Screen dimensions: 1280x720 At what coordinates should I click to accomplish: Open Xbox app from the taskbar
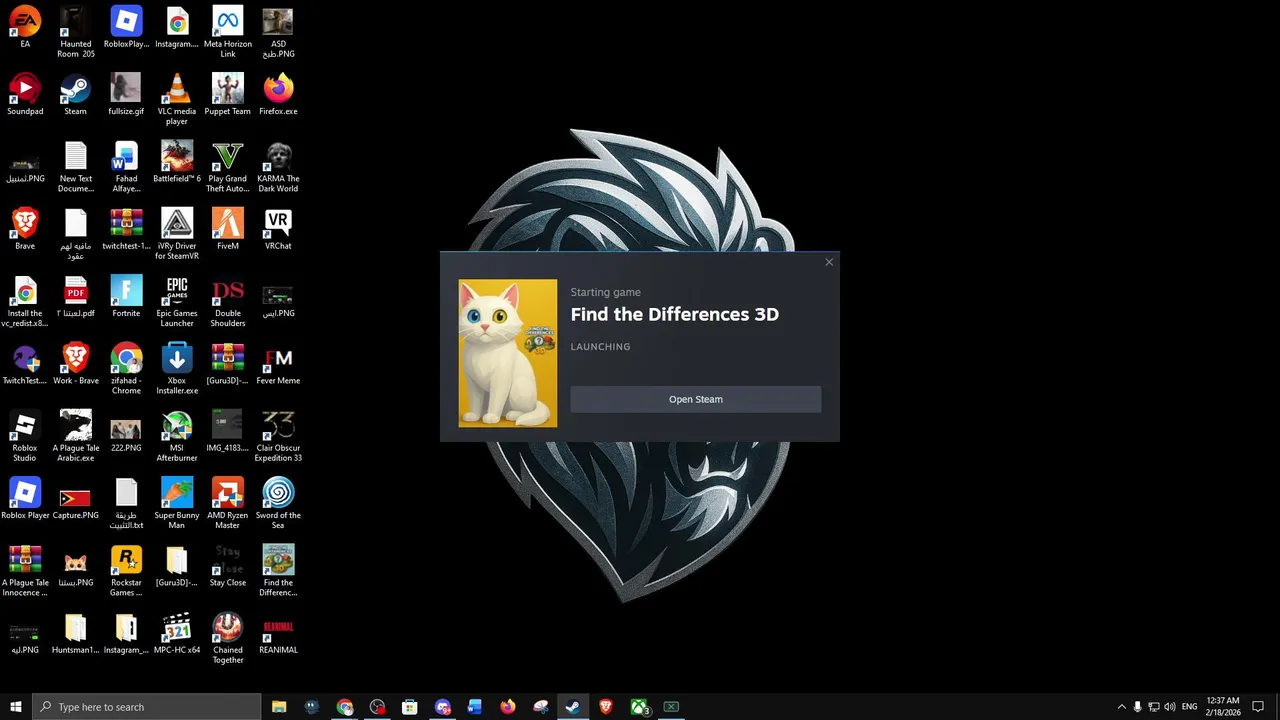(x=639, y=707)
